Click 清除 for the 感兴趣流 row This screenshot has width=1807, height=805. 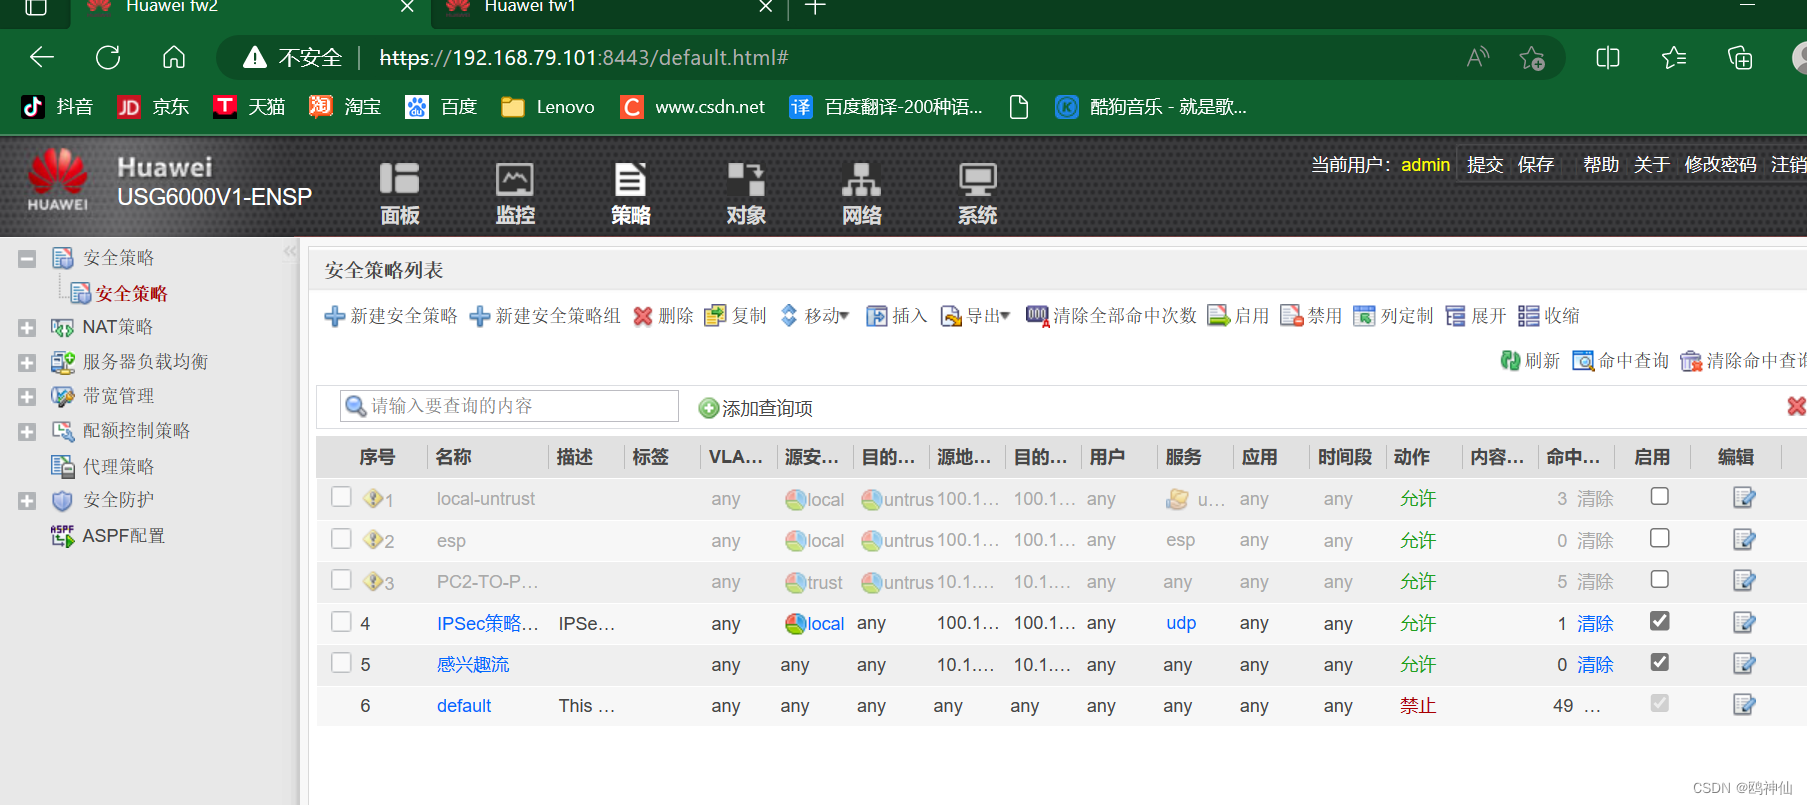(x=1595, y=665)
